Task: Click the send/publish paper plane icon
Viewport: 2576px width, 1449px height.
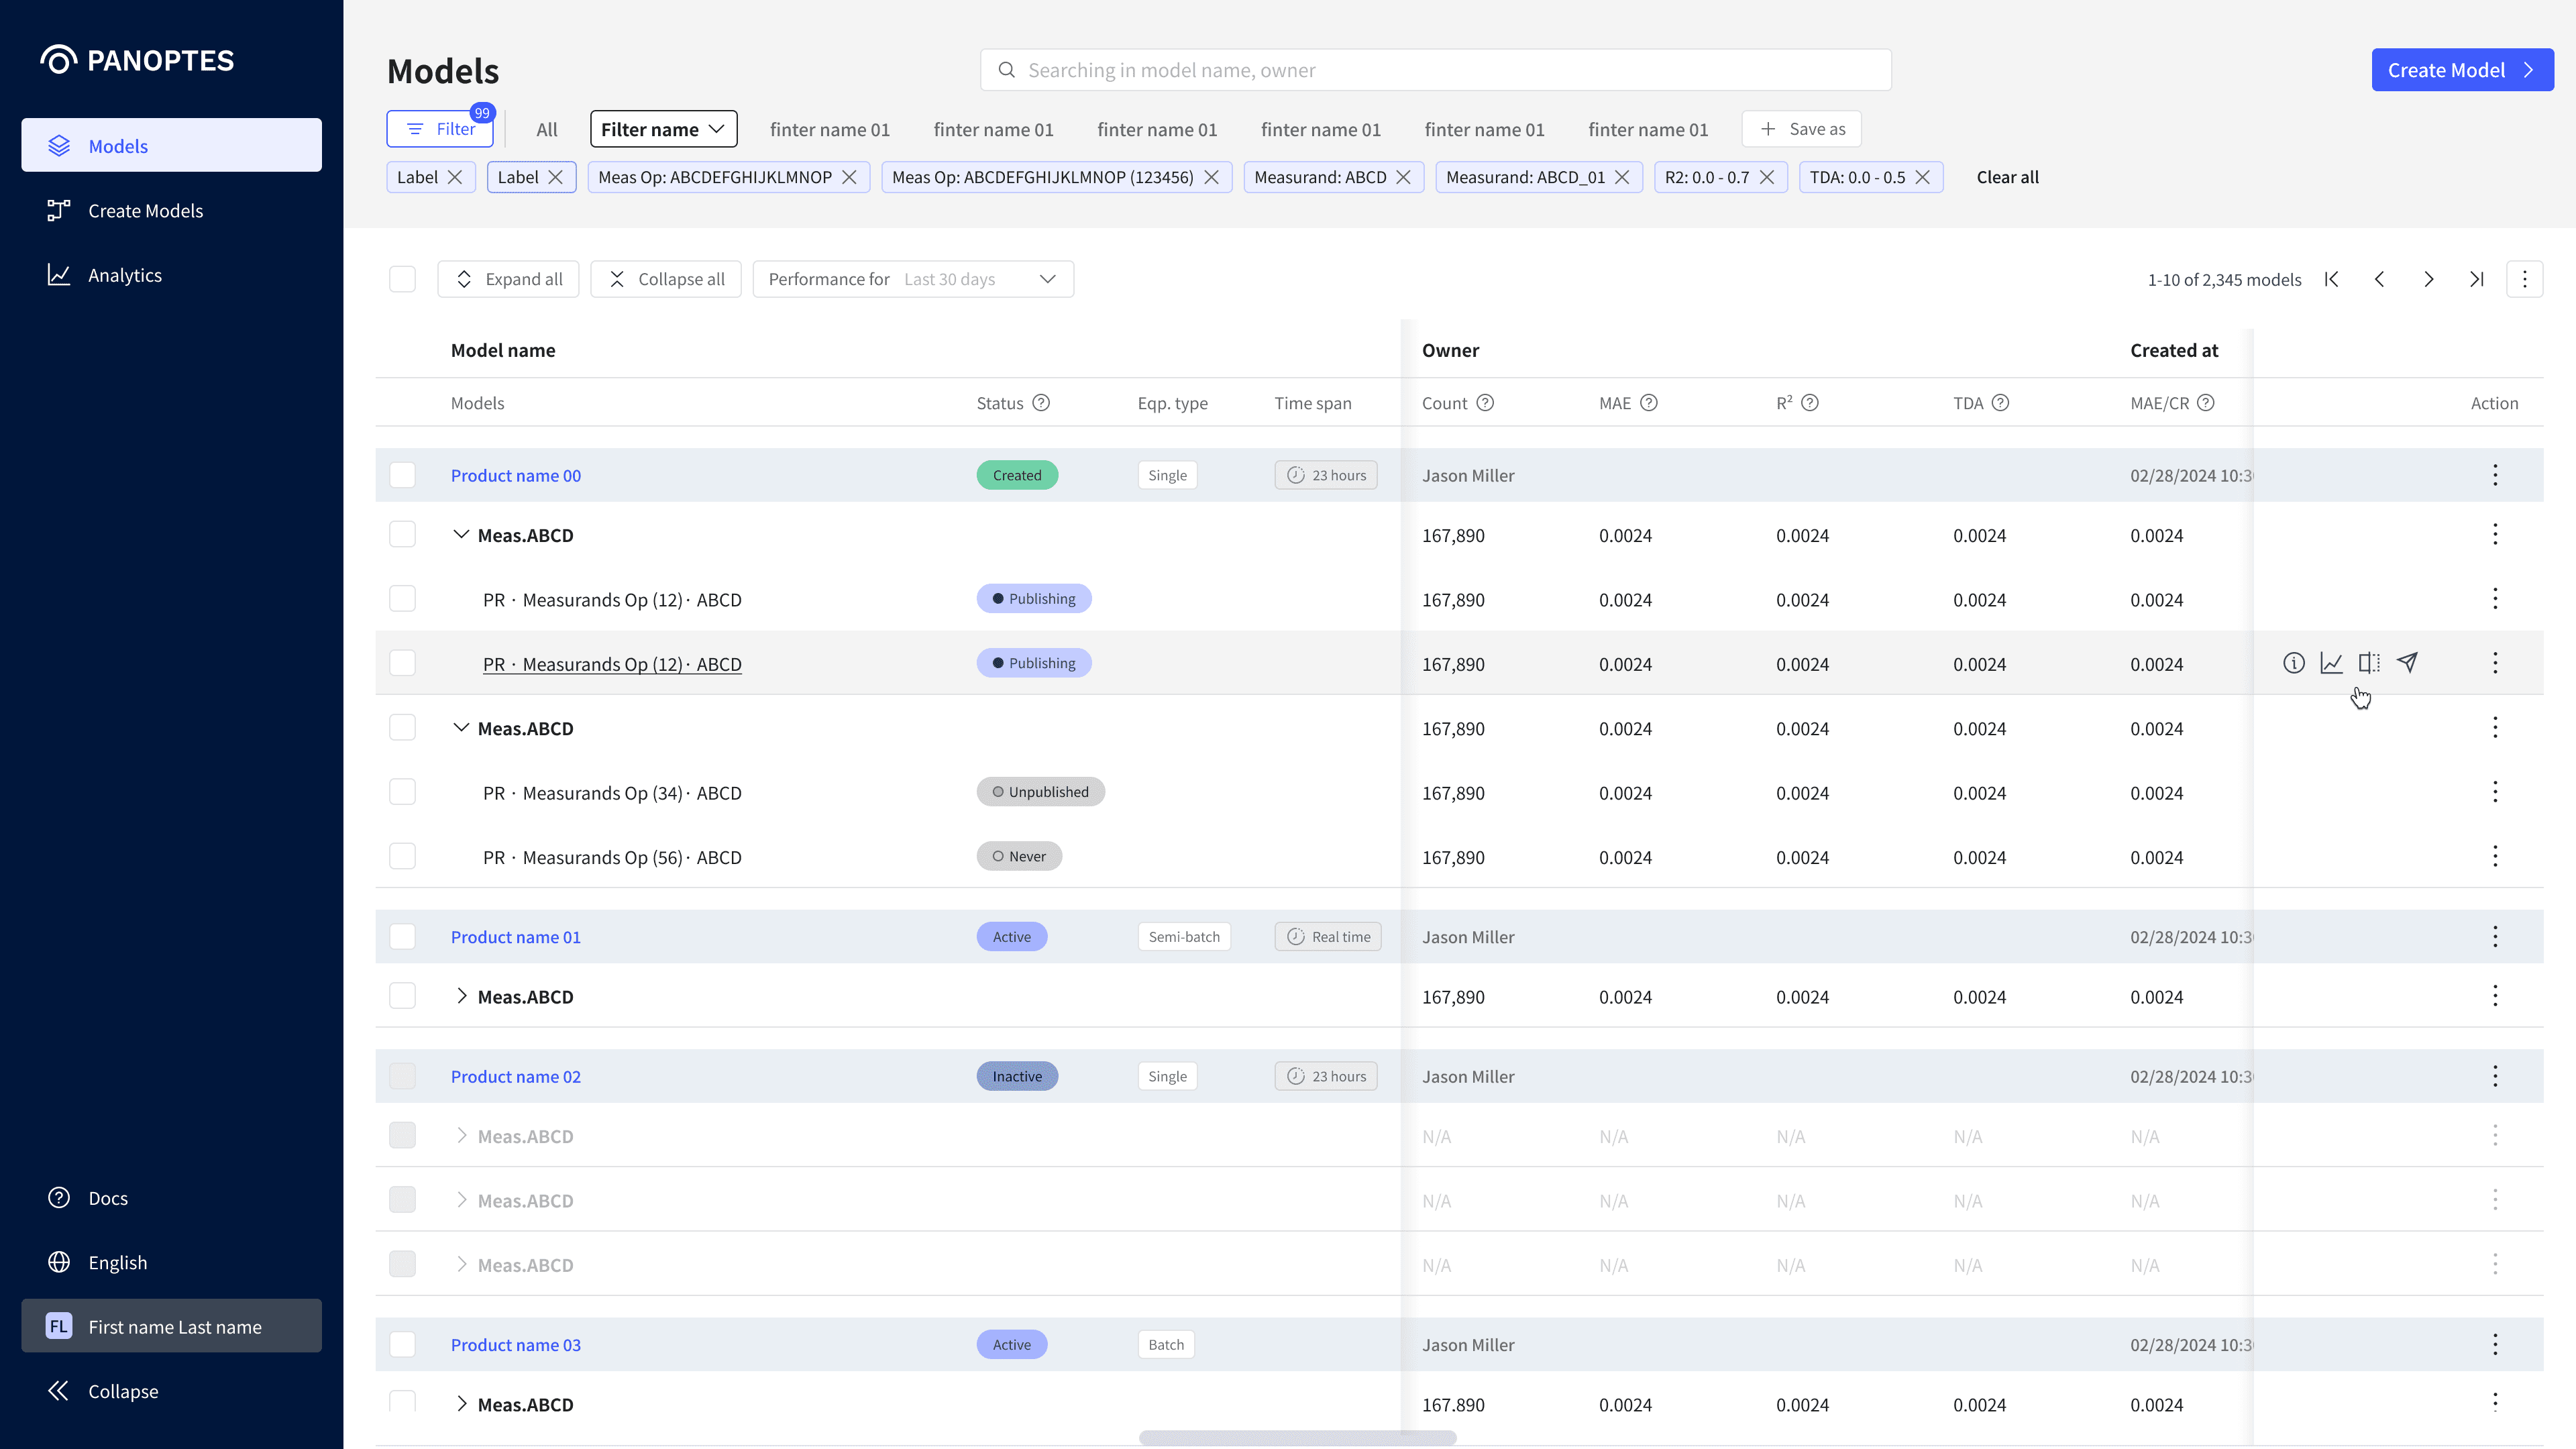Action: 2408,663
